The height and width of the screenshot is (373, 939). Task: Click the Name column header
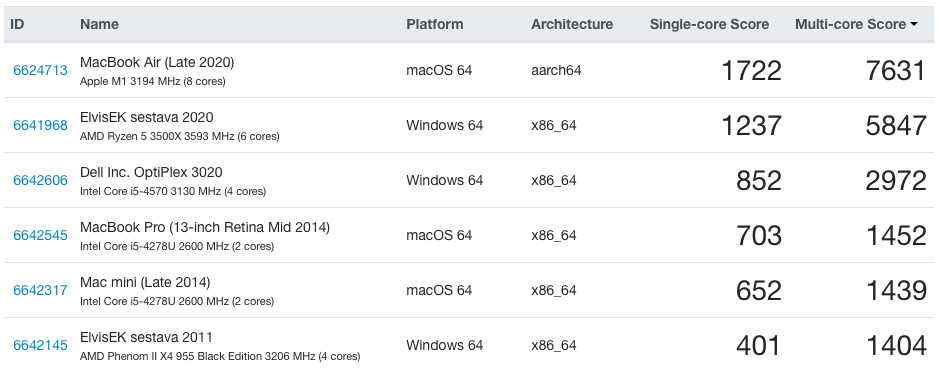[99, 25]
